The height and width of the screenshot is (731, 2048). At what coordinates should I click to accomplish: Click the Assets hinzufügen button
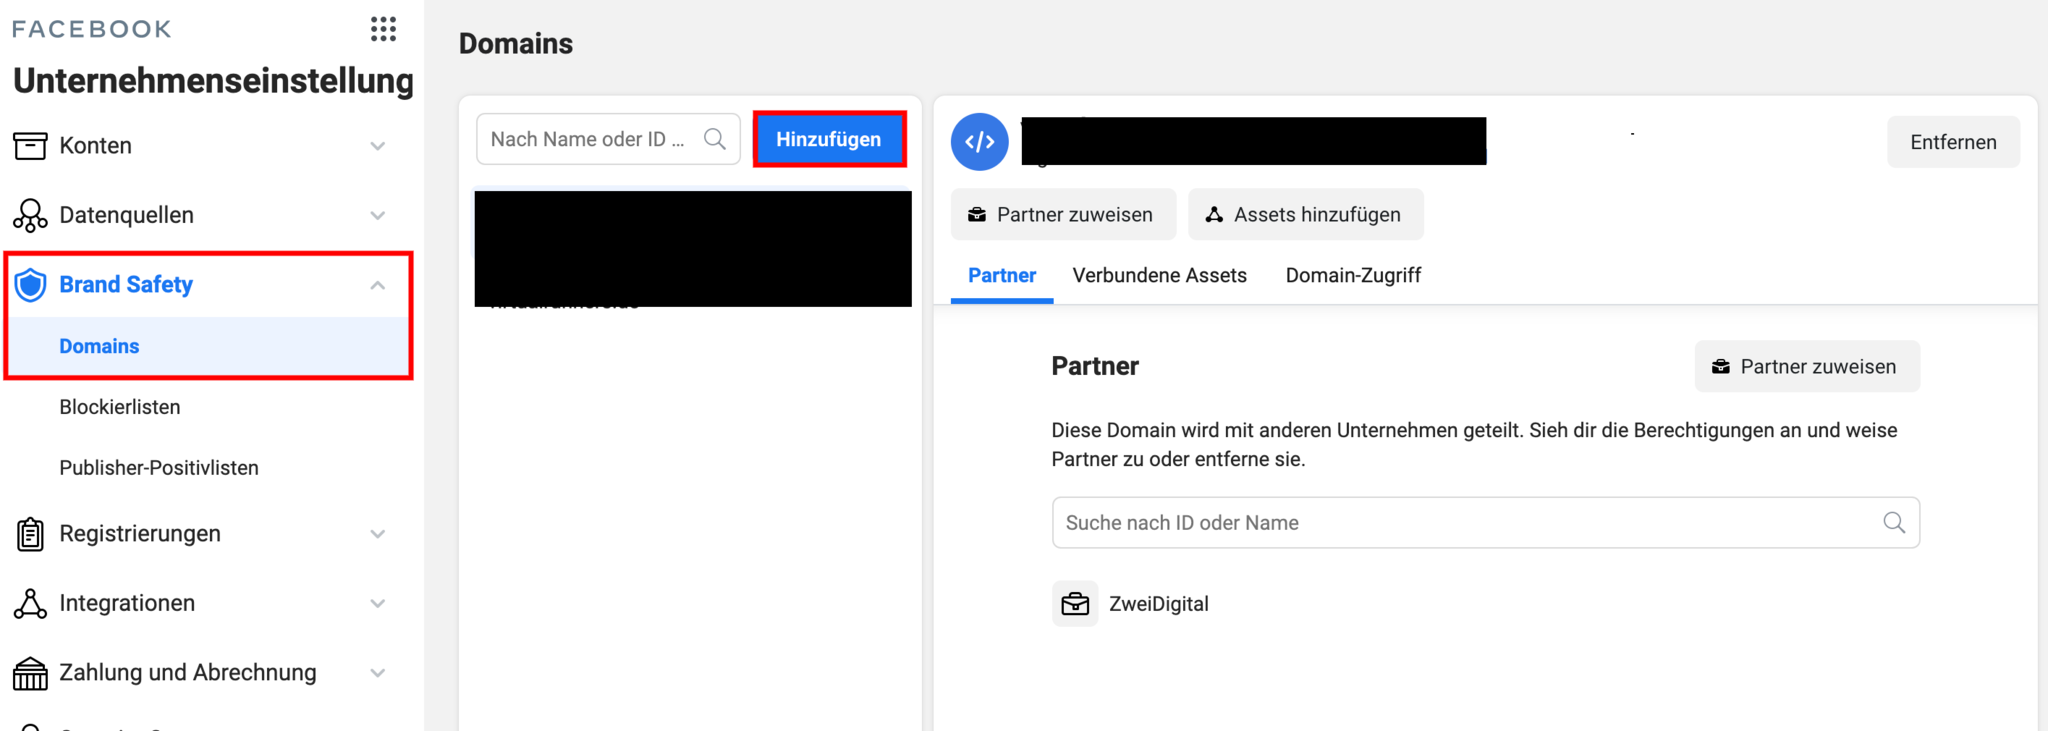[x=1305, y=215]
